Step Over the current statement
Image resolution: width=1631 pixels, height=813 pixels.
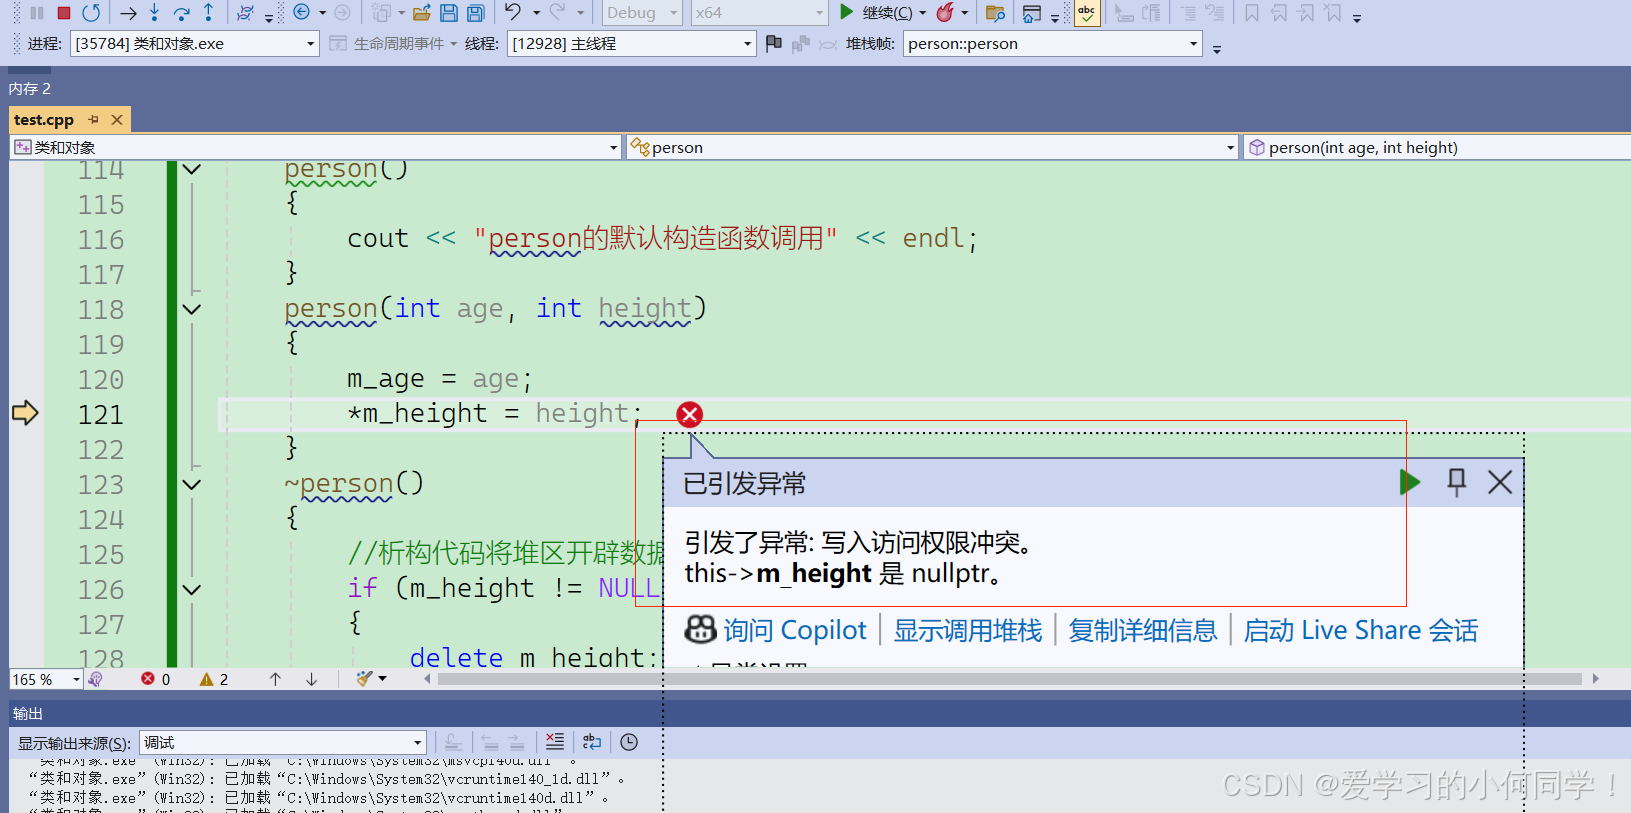(x=181, y=13)
